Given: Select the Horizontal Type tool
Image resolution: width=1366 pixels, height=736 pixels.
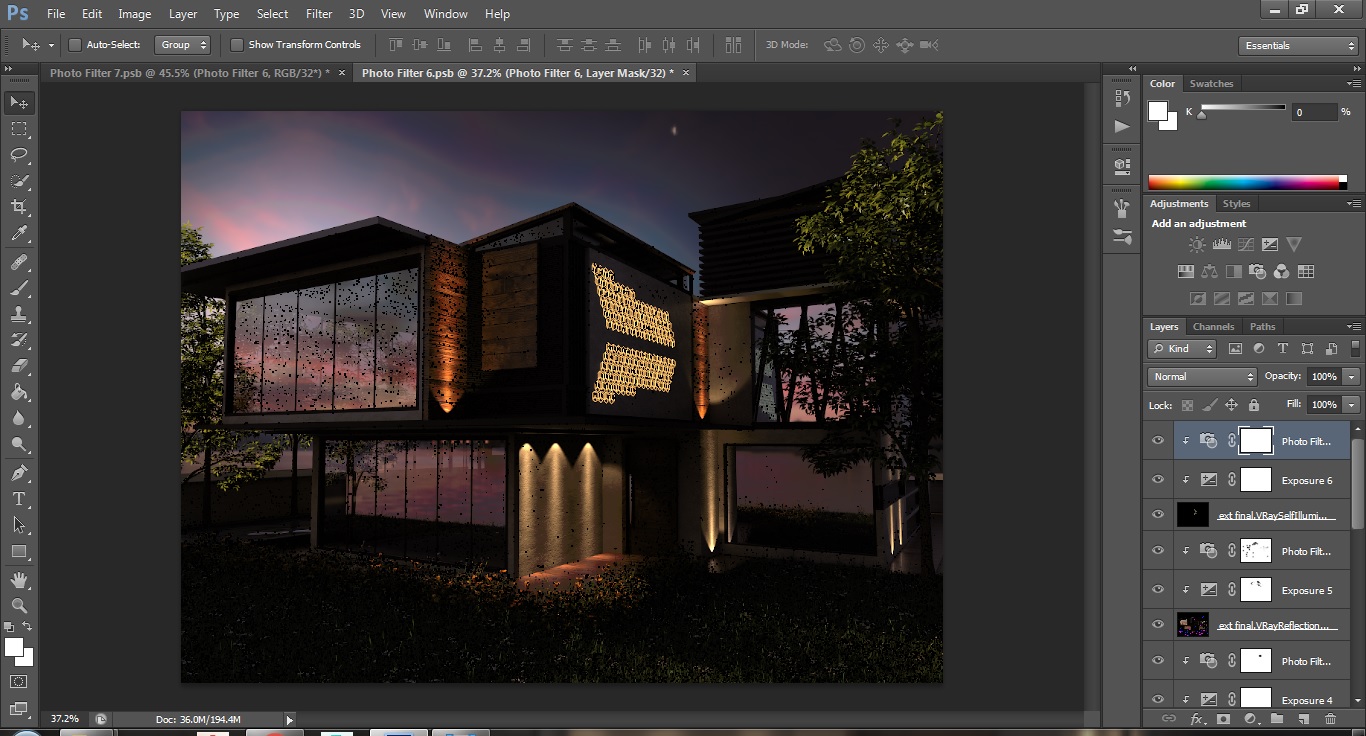Looking at the screenshot, I should [19, 499].
